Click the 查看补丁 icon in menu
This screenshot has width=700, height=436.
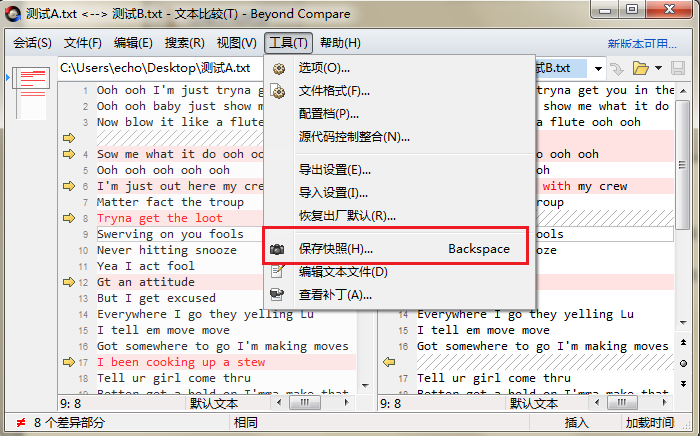coord(279,295)
